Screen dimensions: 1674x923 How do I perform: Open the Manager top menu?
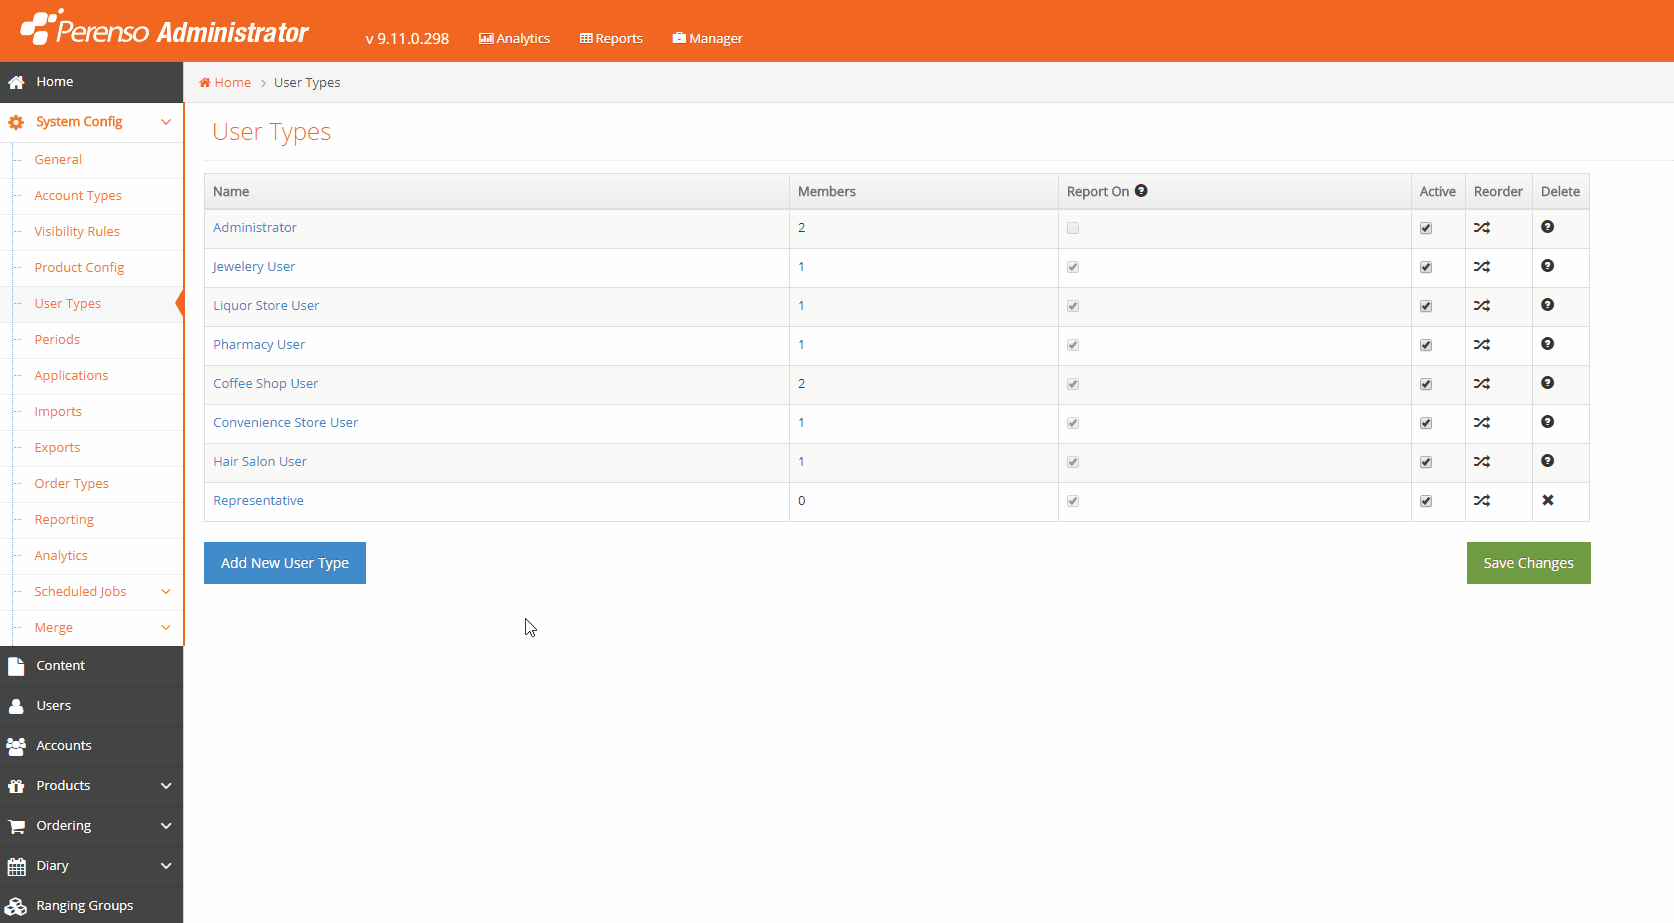(707, 38)
